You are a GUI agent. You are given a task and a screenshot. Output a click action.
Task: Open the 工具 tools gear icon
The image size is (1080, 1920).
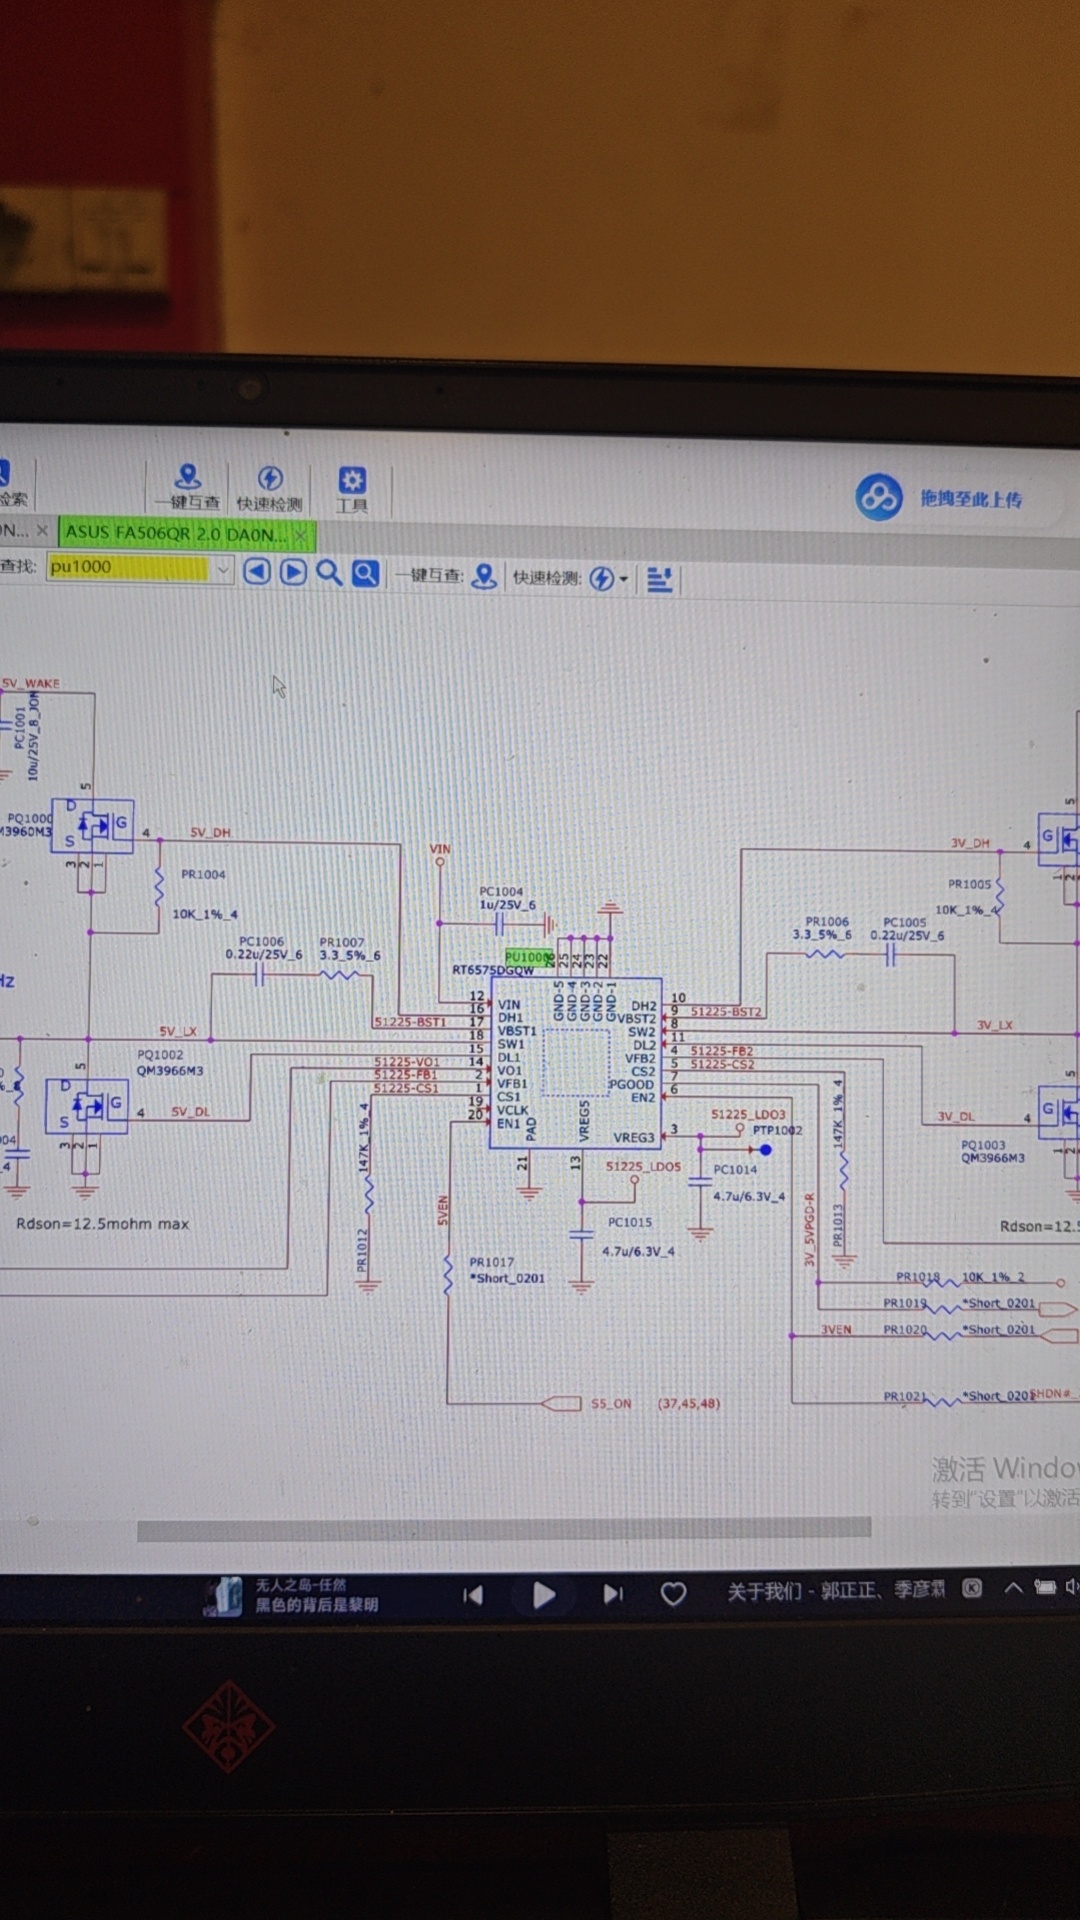click(351, 489)
